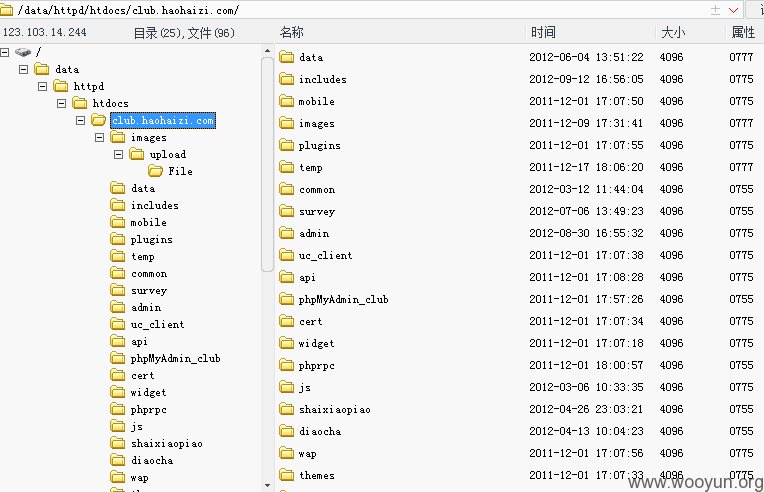
Task: Select admin folder in the tree
Action: 146,307
